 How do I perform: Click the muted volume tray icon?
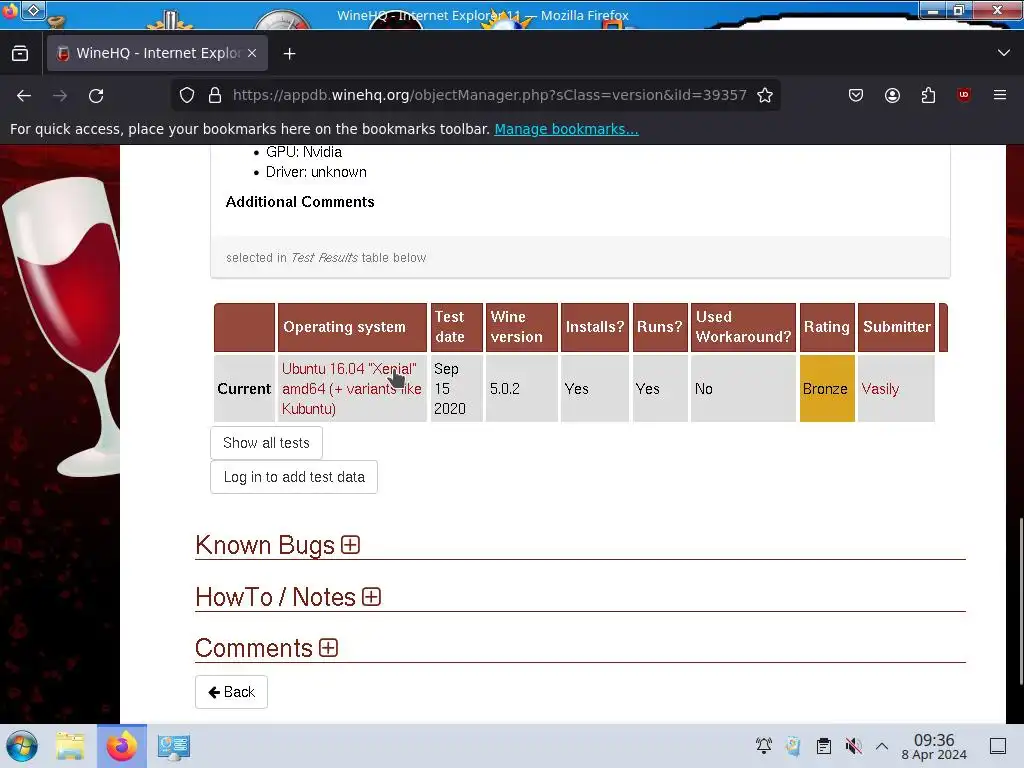(x=853, y=746)
